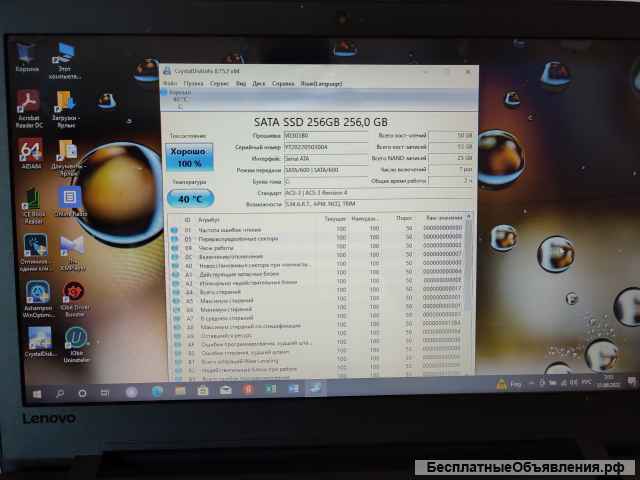Click the taskbar clock and date
The height and width of the screenshot is (480, 640).
(608, 381)
